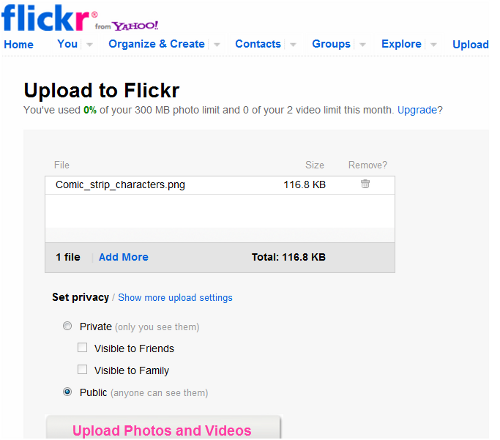Expand the Groups dropdown arrow

(363, 44)
